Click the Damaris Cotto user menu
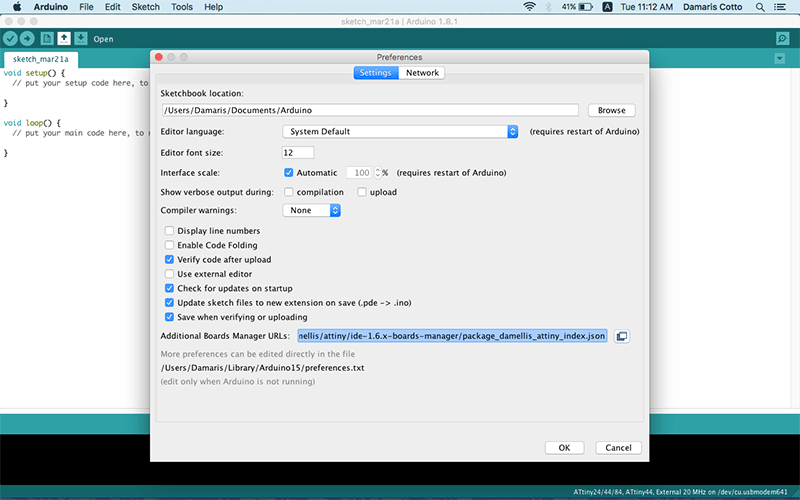Viewport: 800px width, 500px height. tap(712, 7)
